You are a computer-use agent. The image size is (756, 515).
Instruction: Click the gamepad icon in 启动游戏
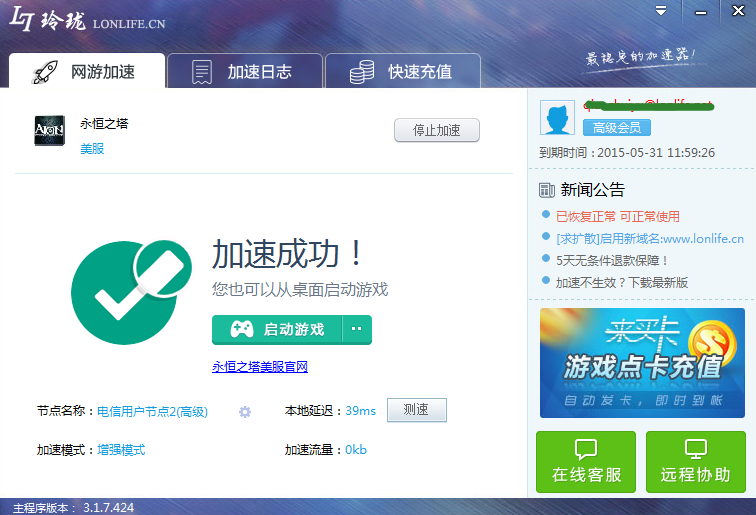242,329
